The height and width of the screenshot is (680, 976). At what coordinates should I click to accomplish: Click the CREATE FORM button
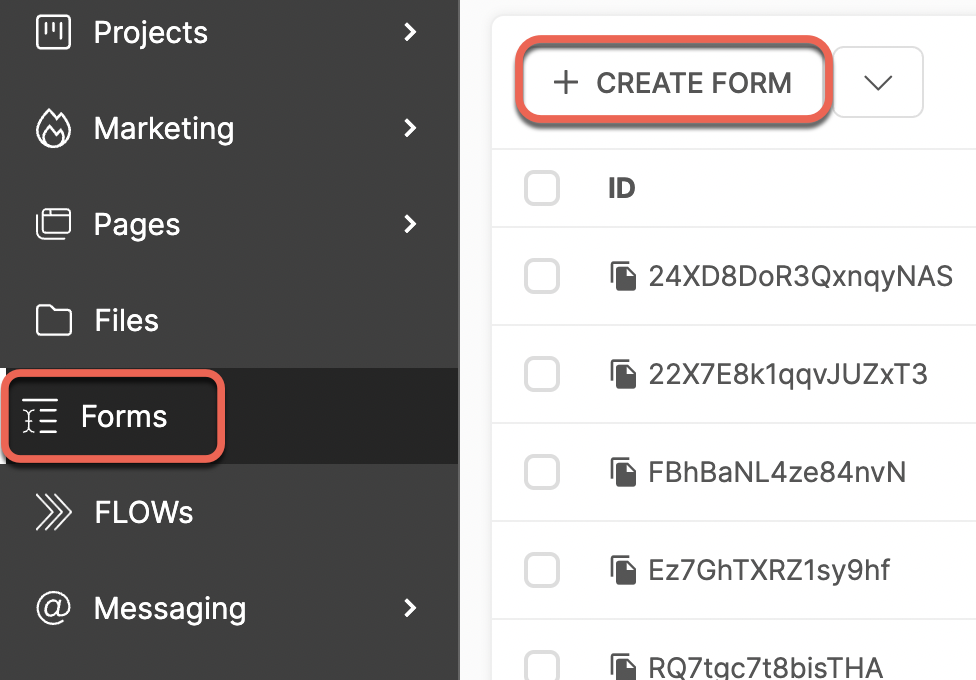tap(673, 82)
